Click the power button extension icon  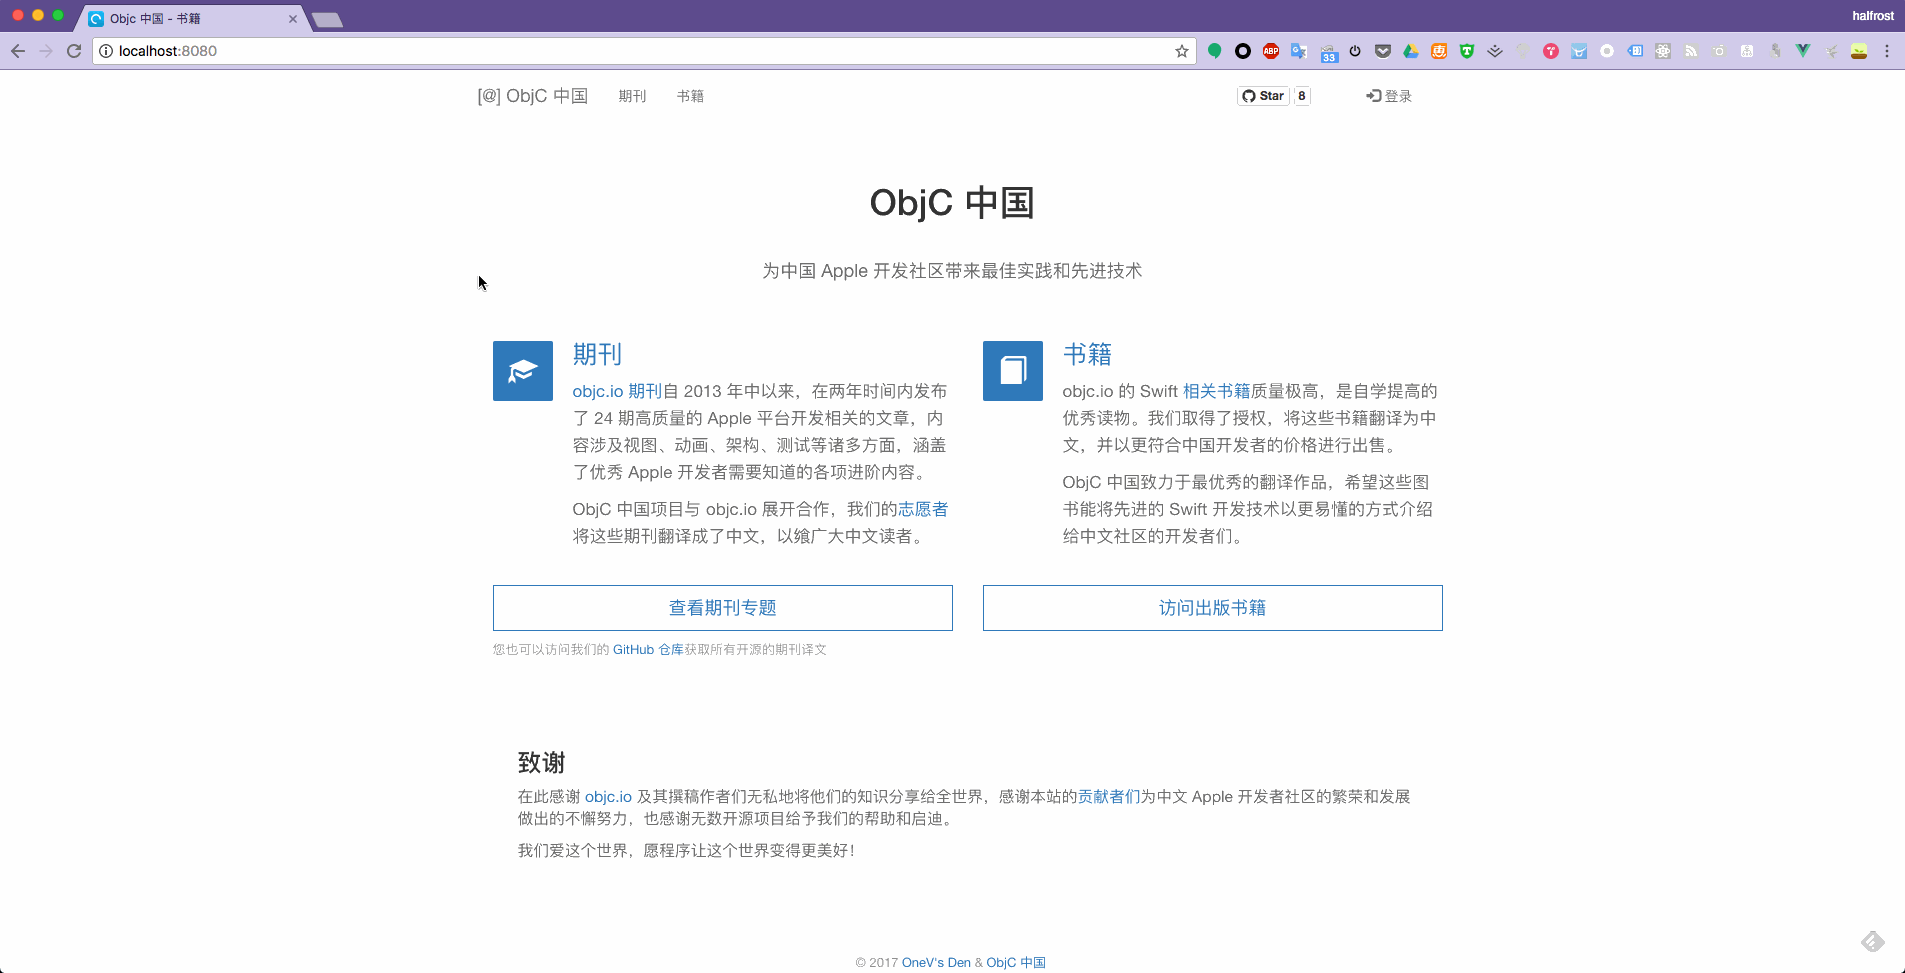point(1355,51)
